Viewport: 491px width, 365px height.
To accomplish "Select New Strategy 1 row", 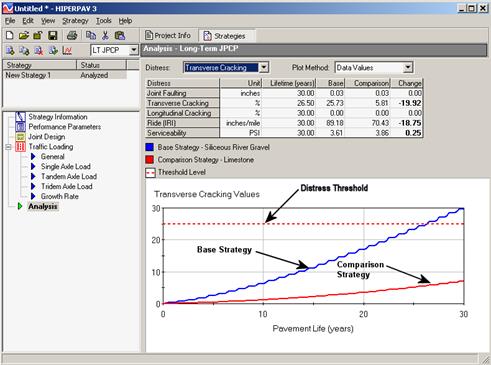I will (x=65, y=75).
